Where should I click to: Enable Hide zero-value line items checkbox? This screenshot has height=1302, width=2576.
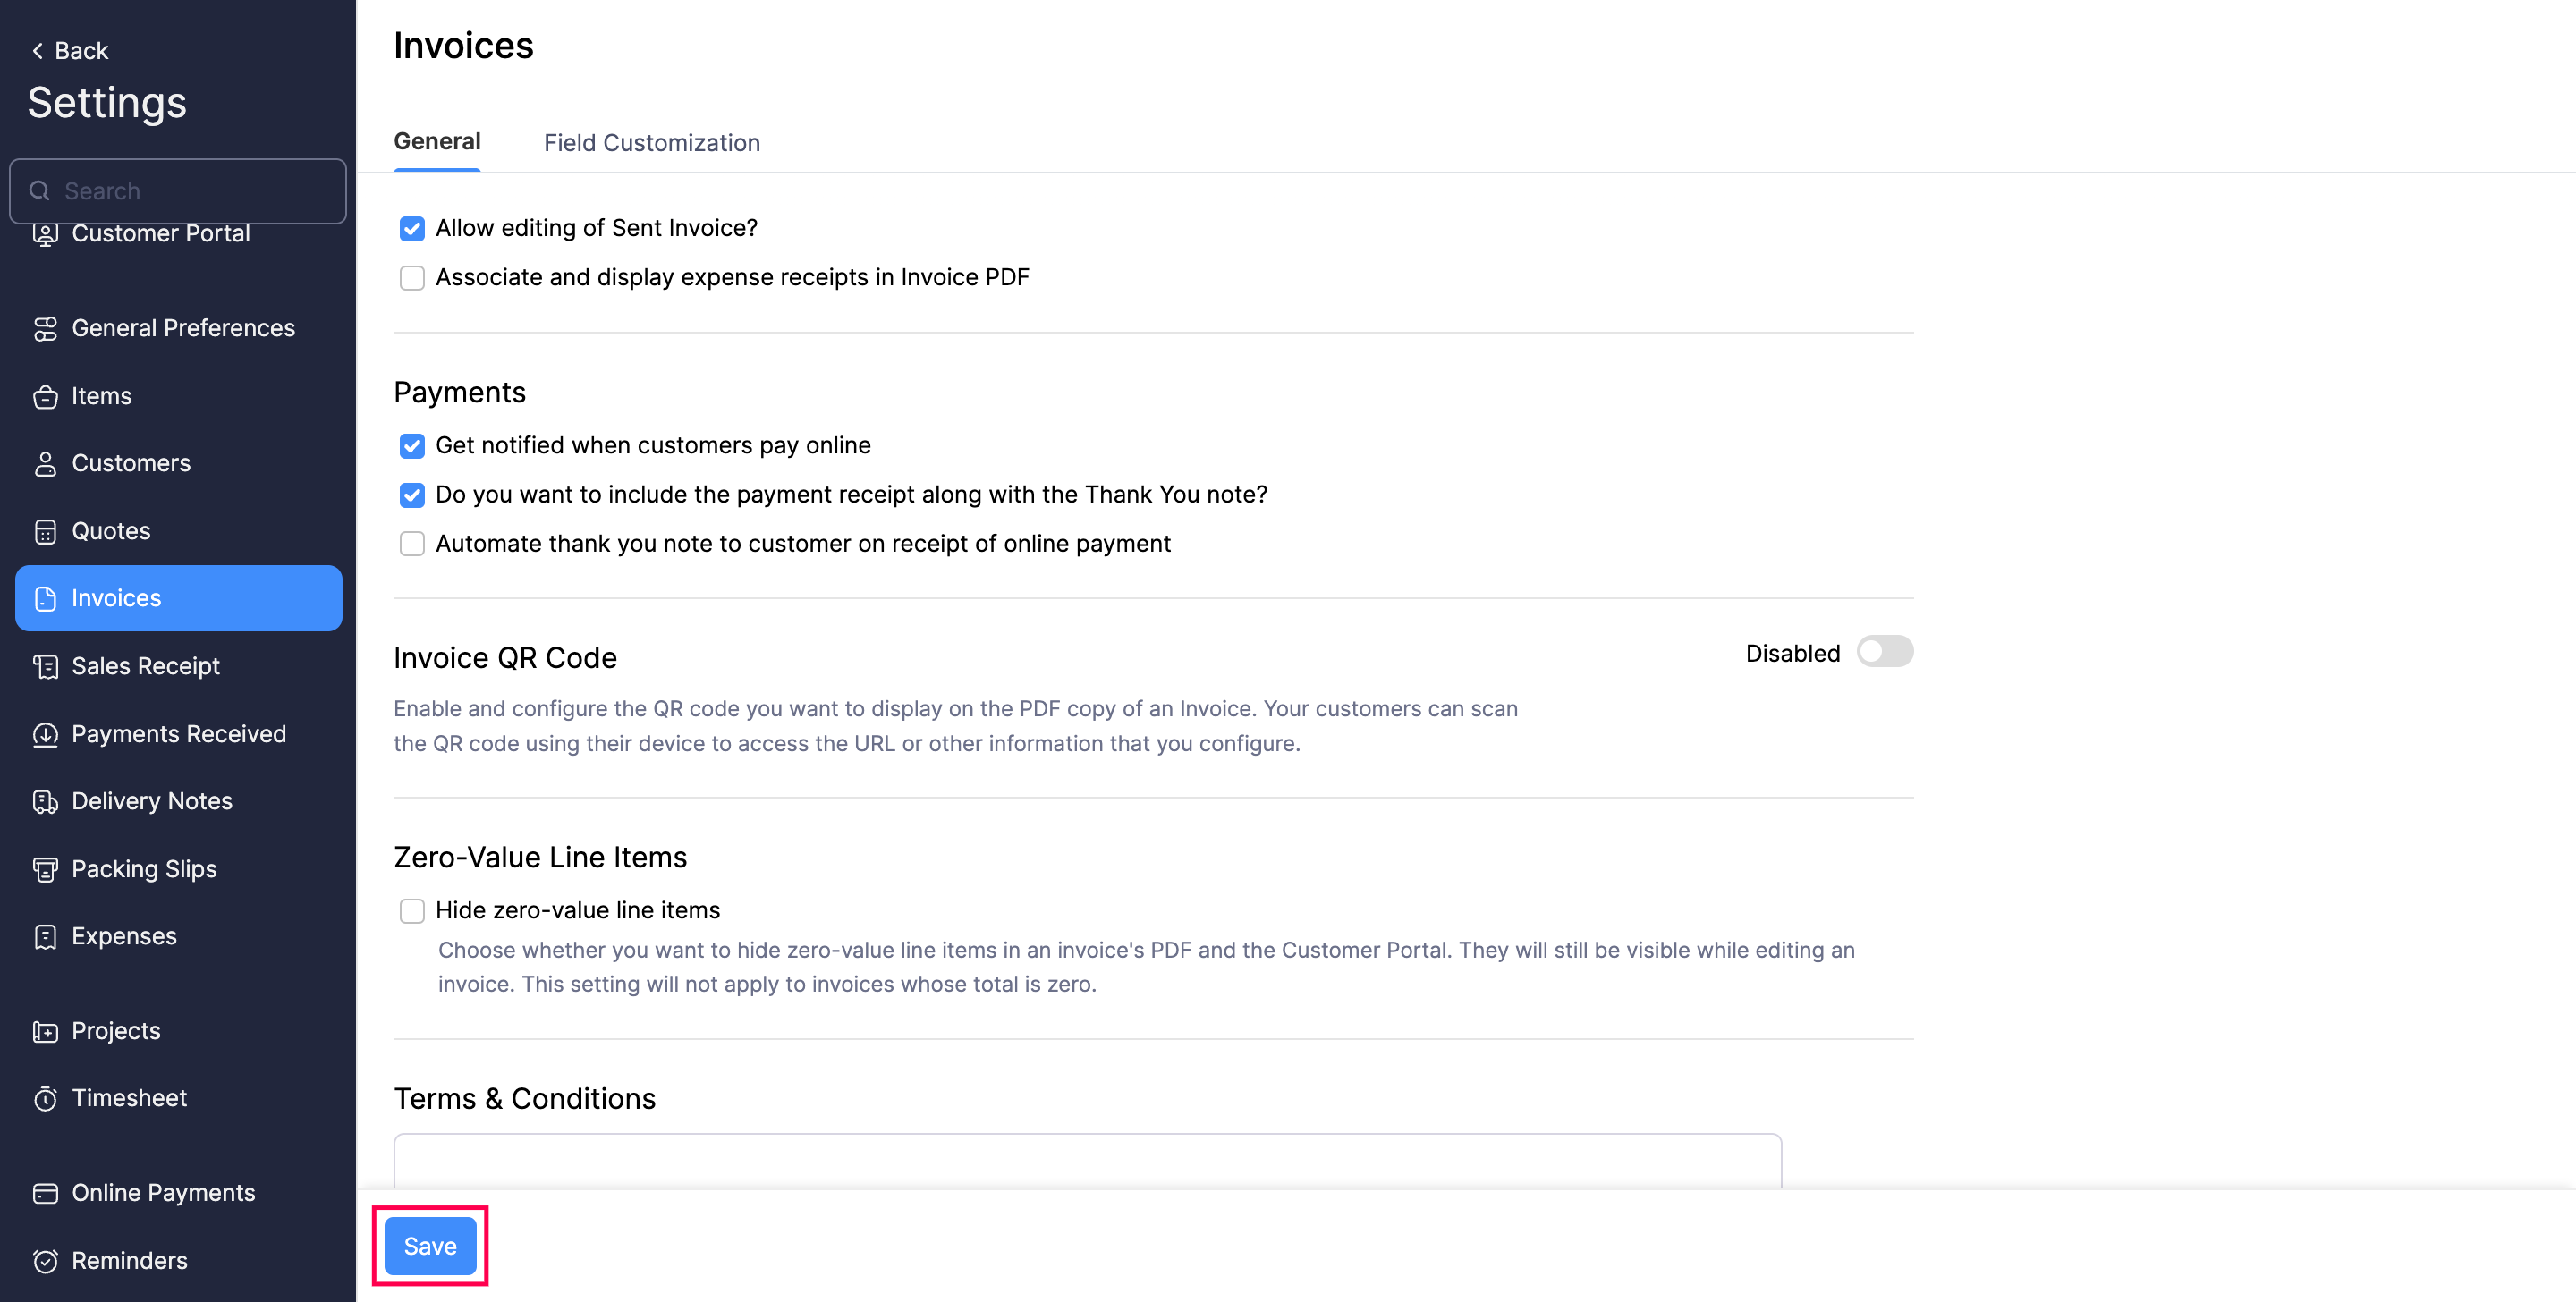(x=412, y=911)
